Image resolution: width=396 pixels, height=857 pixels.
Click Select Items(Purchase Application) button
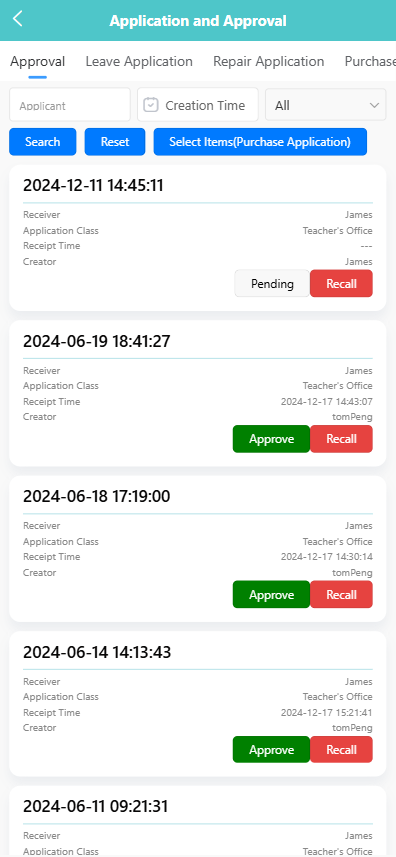click(260, 142)
